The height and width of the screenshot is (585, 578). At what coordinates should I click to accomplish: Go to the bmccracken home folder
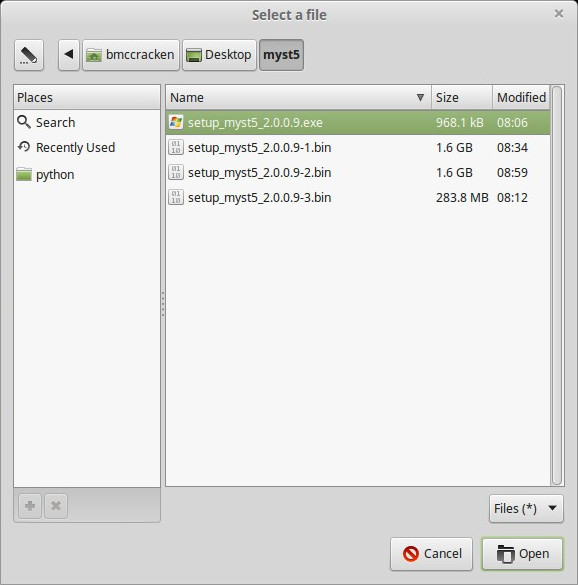click(x=131, y=55)
